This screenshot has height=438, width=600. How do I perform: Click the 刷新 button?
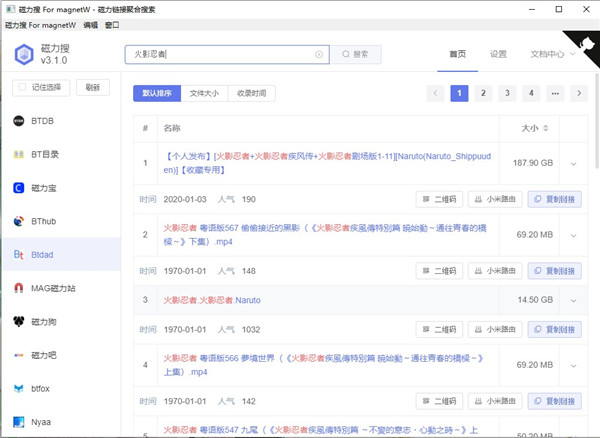pyautogui.click(x=93, y=88)
